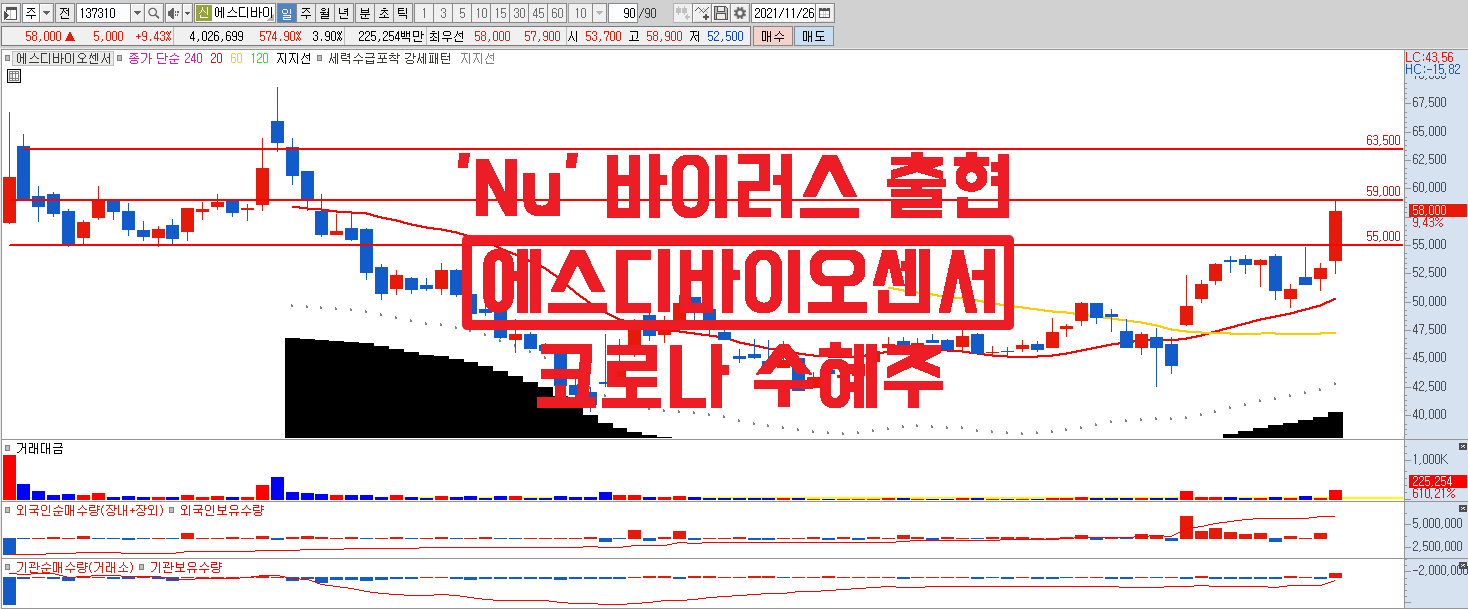
Task: Click the custom interval field showing 10
Action: [x=580, y=13]
